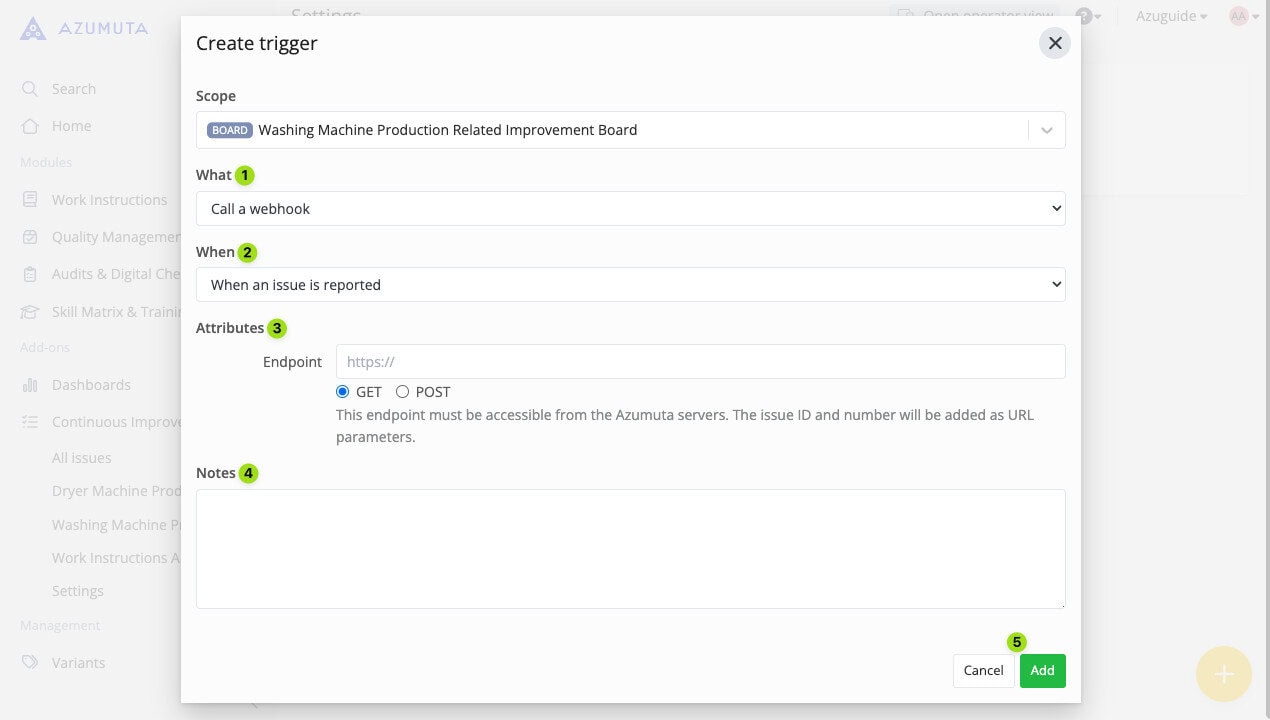Screen dimensions: 1270x720
Task: Open the When condition dropdown
Action: [630, 285]
